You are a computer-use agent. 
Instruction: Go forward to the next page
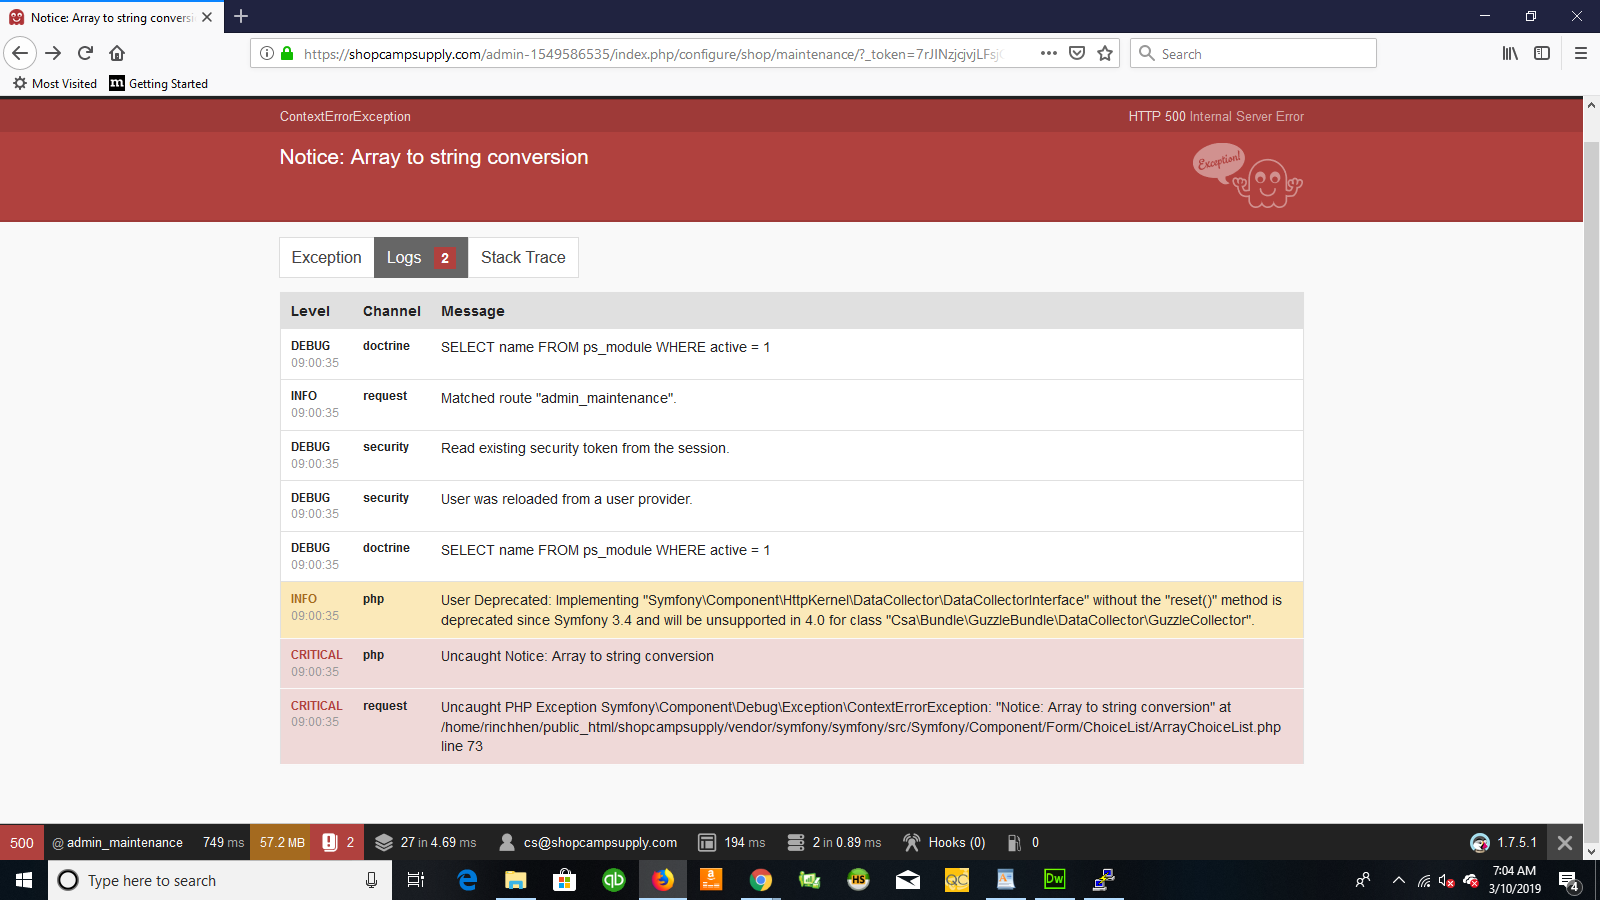pos(54,53)
